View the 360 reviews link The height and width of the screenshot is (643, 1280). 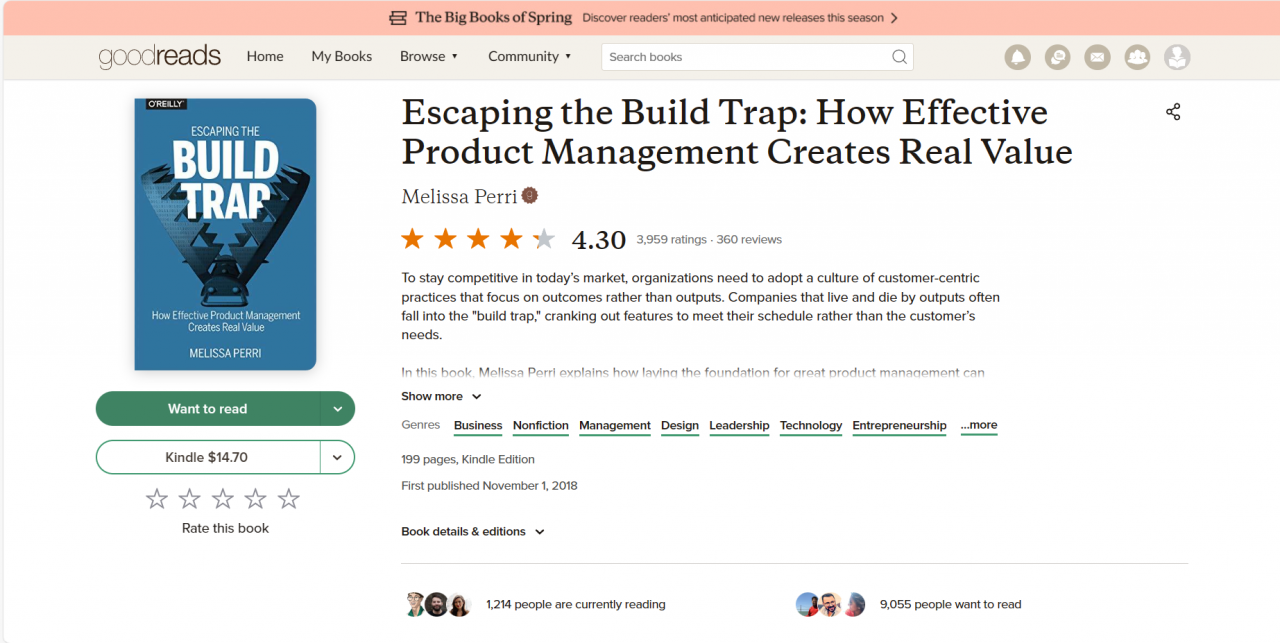tap(748, 239)
